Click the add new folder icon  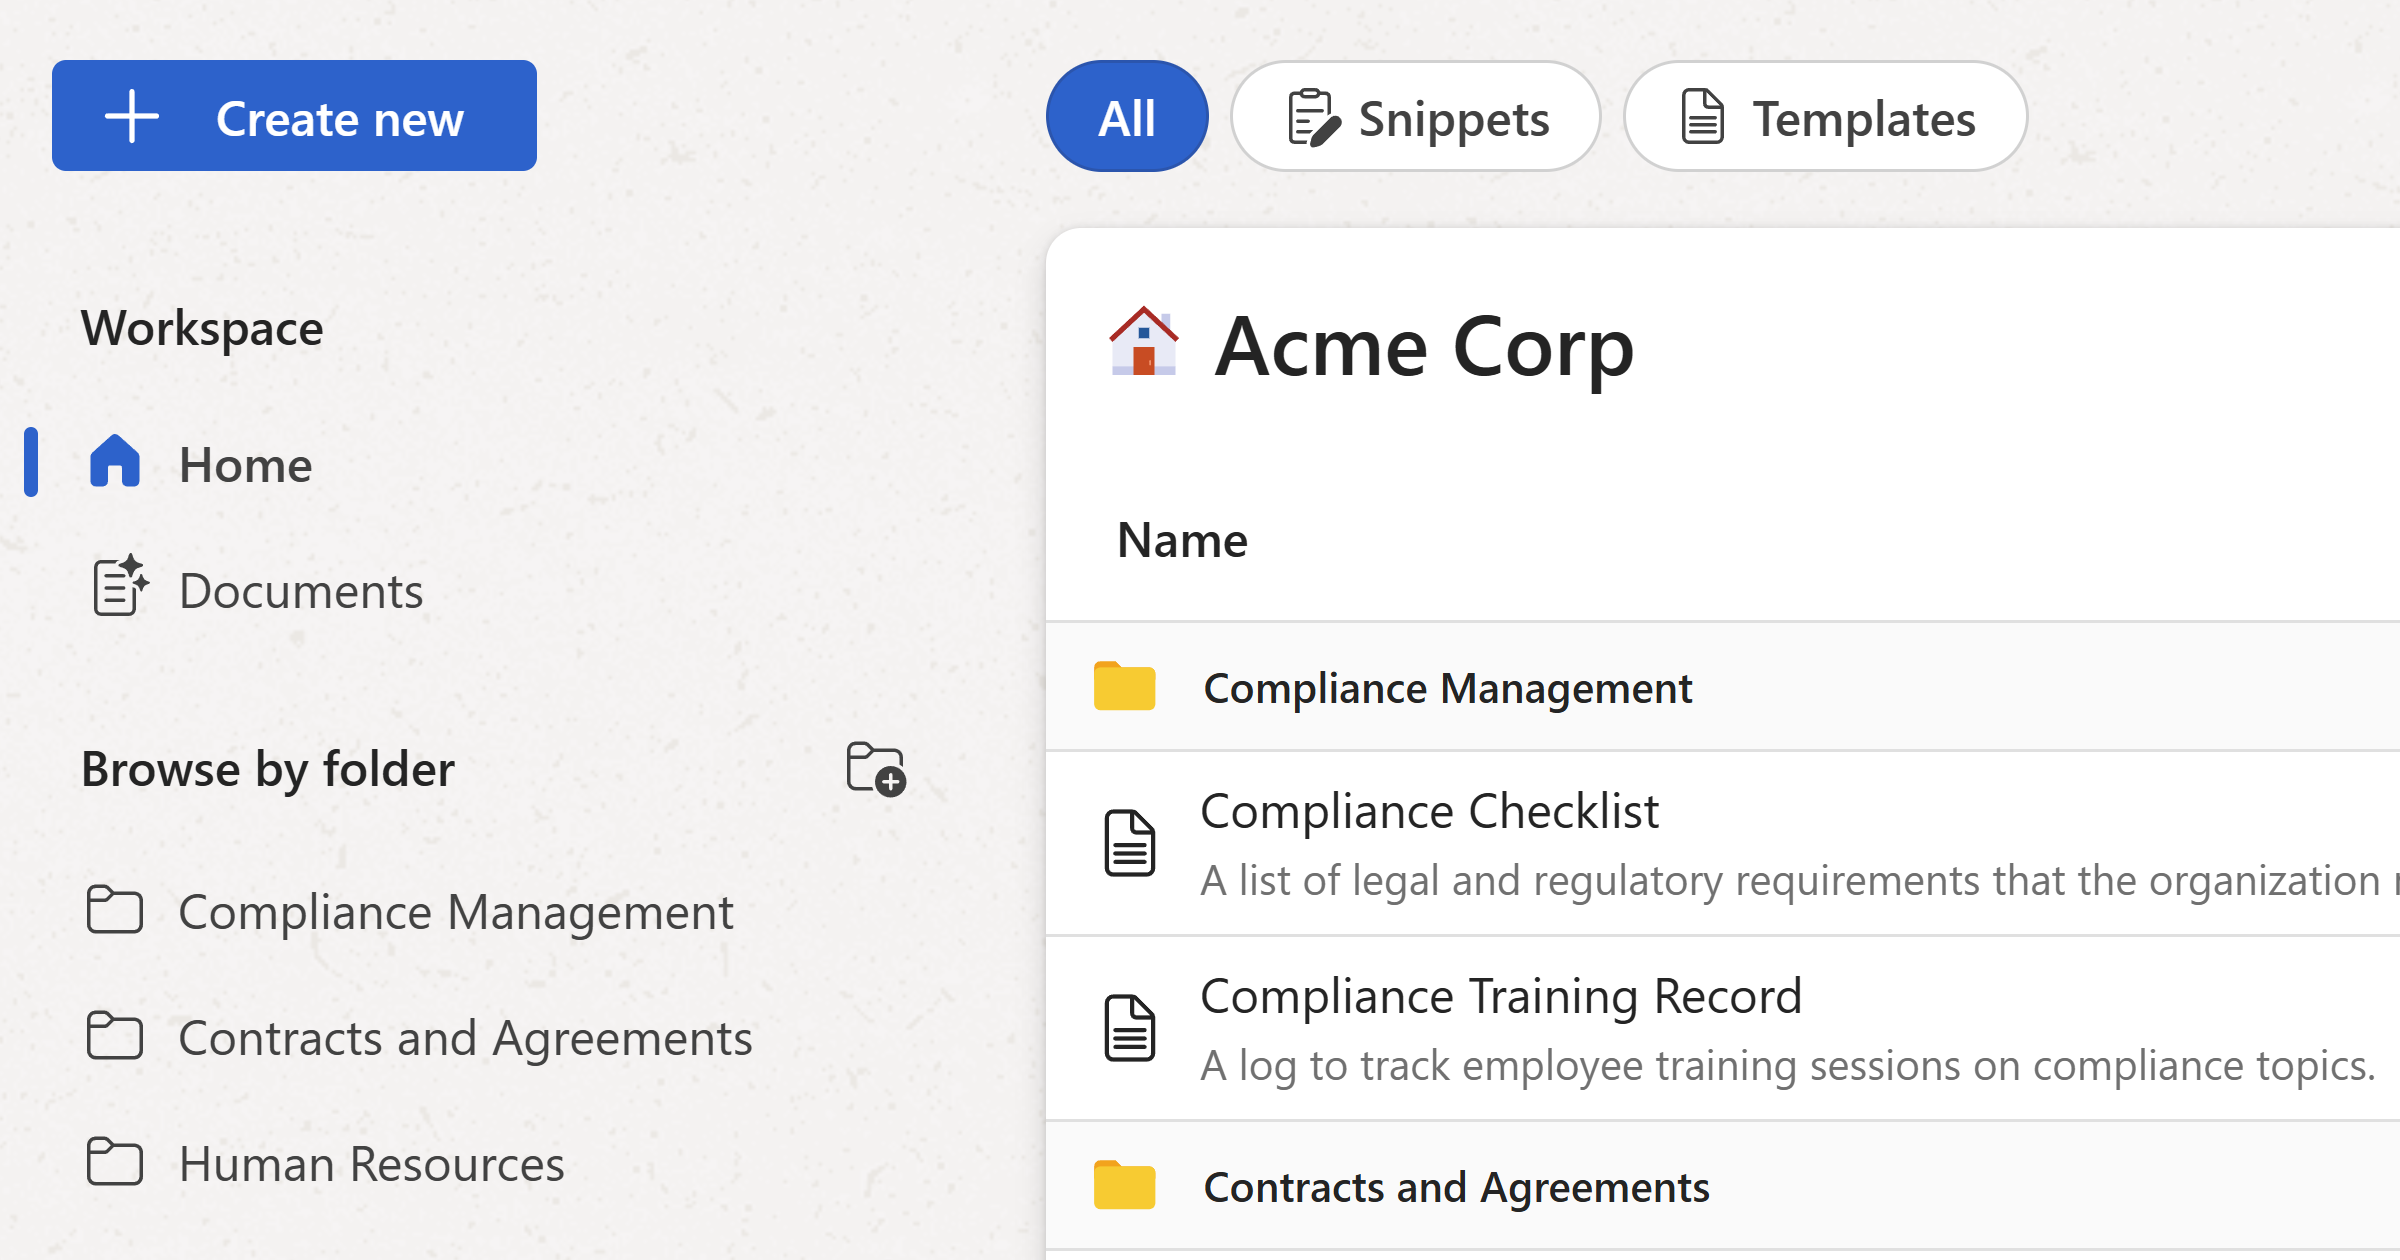pos(876,769)
